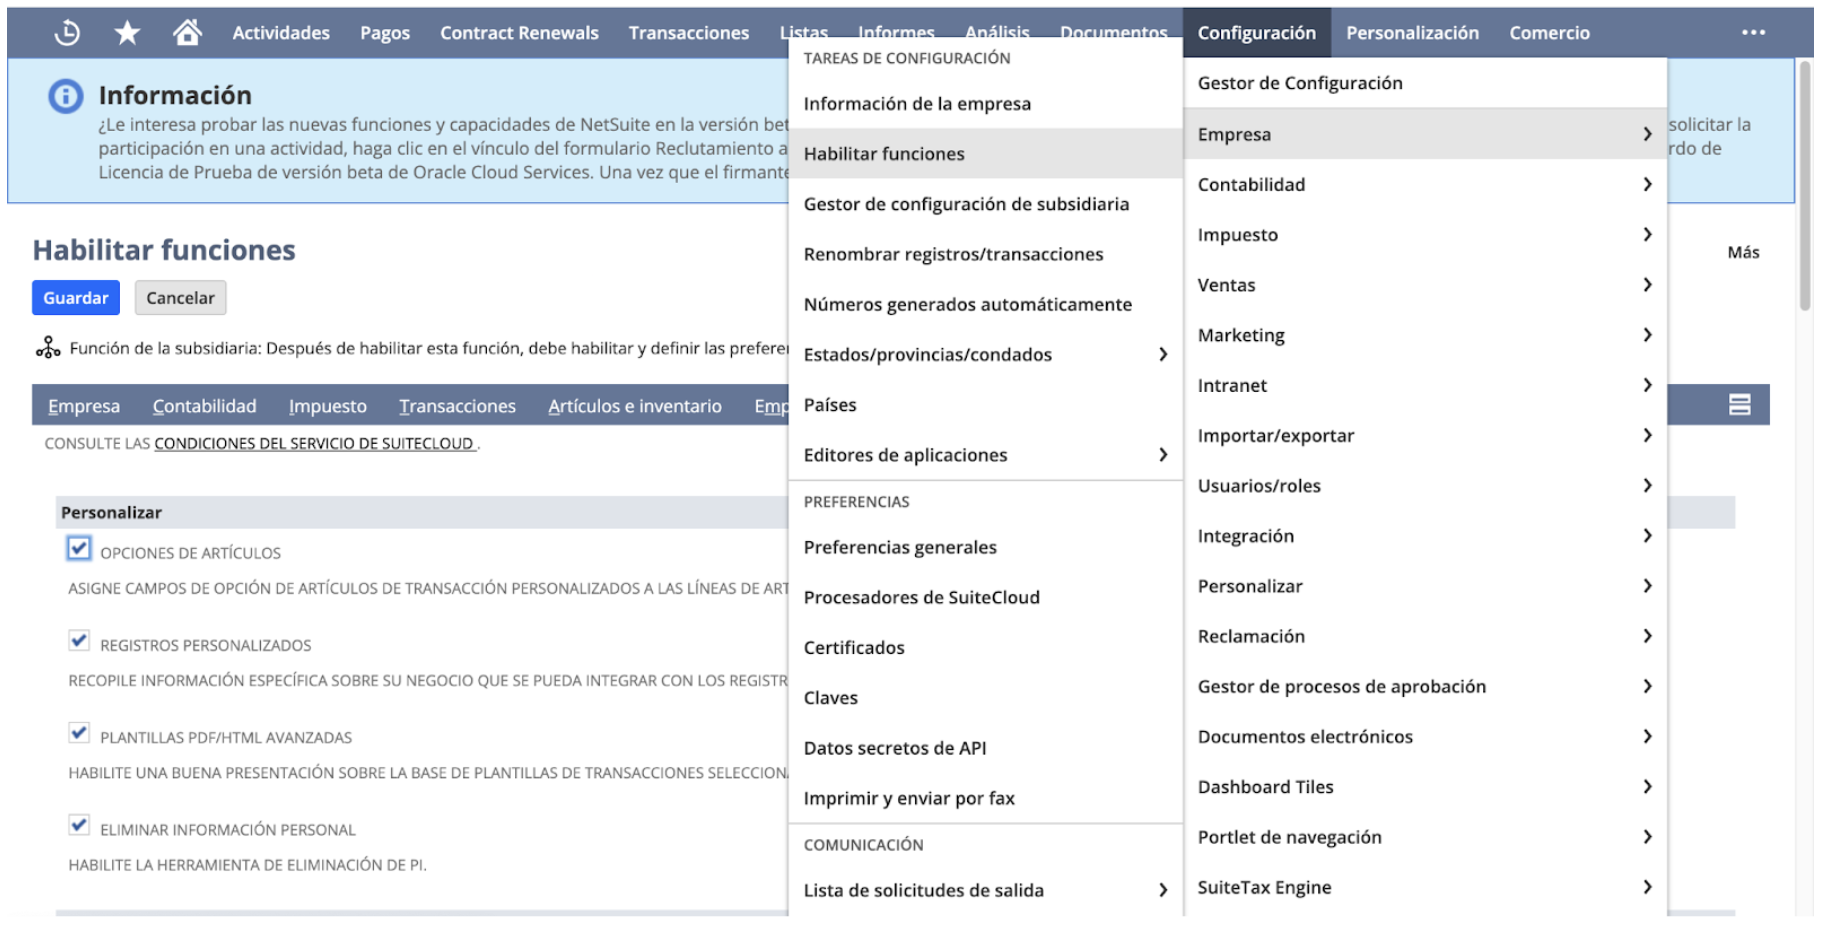The height and width of the screenshot is (930, 1824).
Task: Click the page vertical scrollbar
Action: [x=1805, y=185]
